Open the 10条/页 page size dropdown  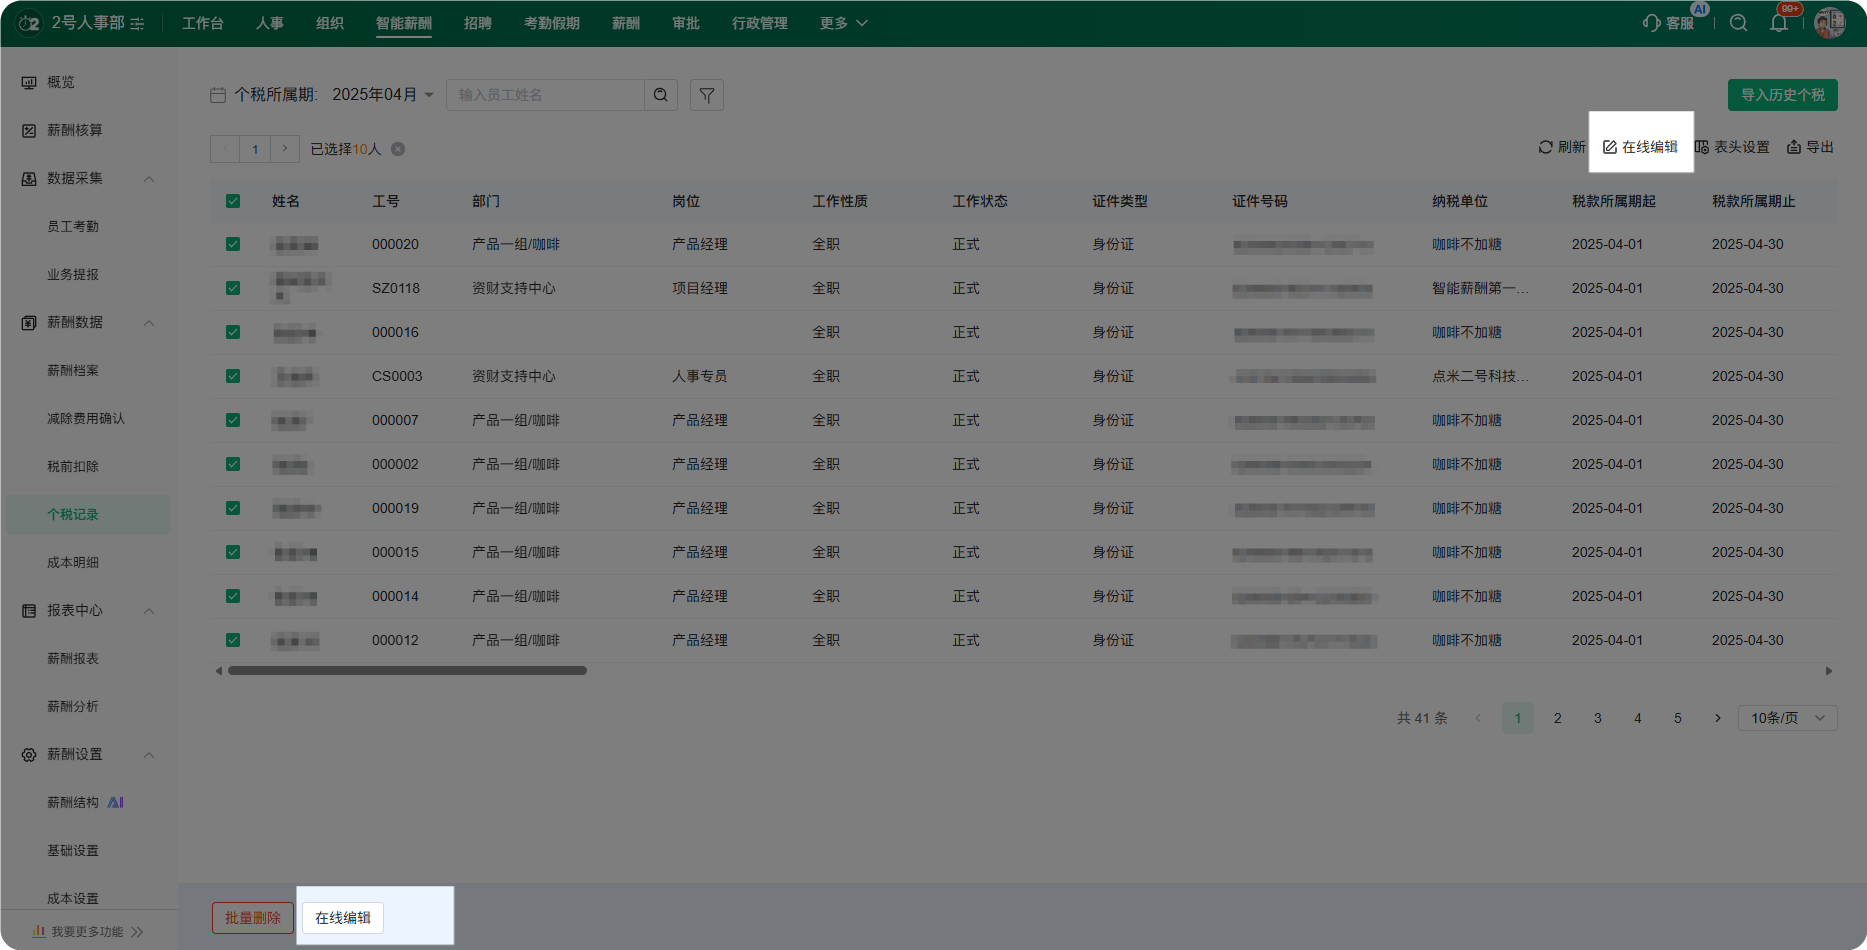(x=1787, y=718)
